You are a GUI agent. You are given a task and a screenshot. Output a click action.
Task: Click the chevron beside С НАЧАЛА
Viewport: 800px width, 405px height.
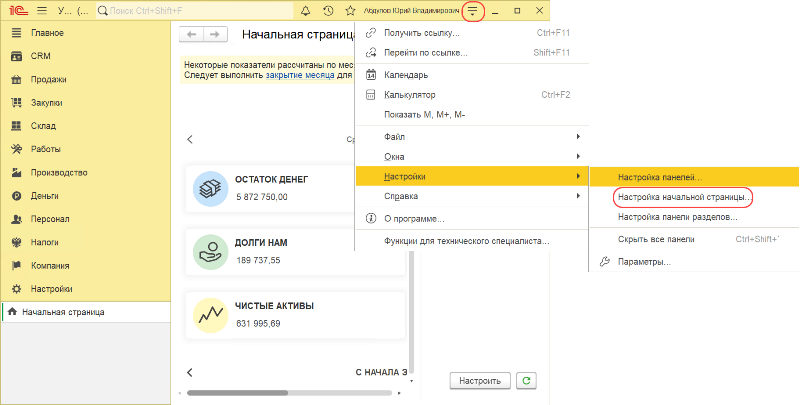point(190,372)
